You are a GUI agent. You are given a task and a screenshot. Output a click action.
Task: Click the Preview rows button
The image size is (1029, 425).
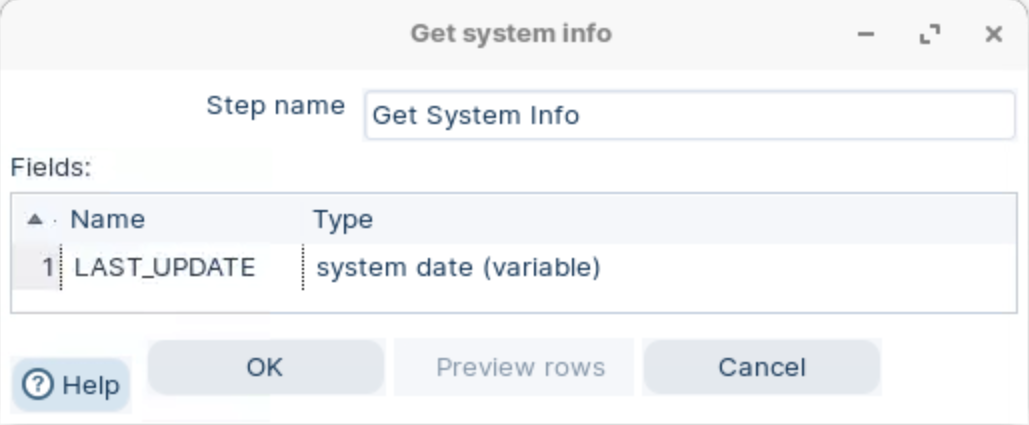(x=520, y=367)
